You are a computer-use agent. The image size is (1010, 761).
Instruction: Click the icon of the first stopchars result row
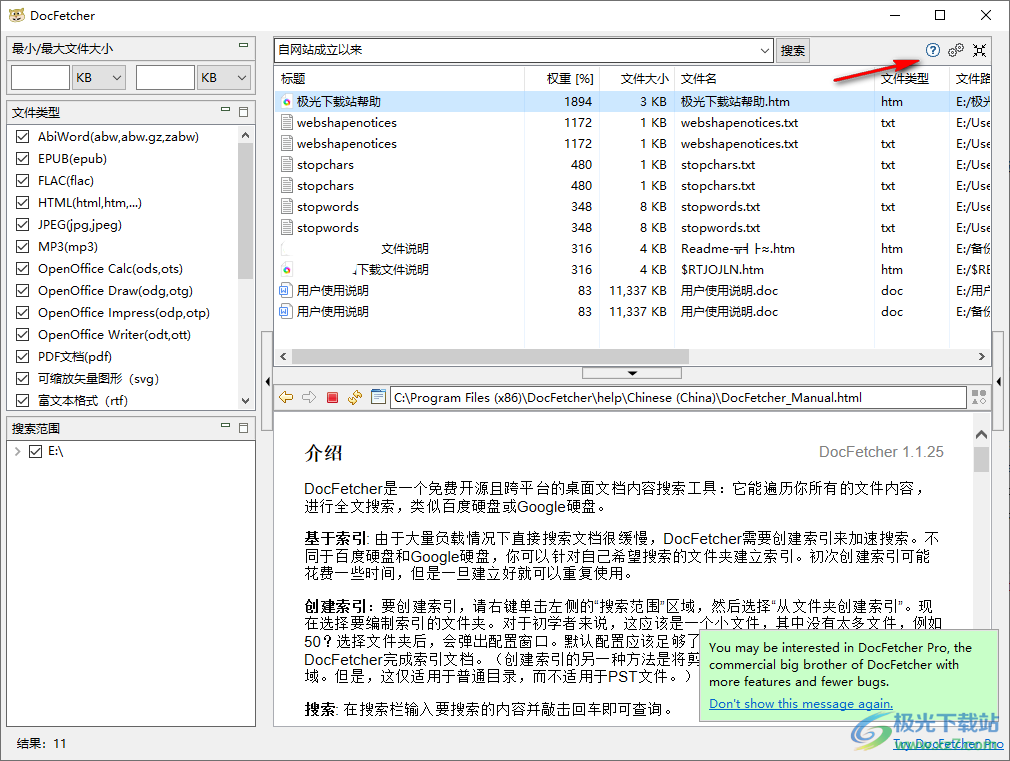pos(287,165)
